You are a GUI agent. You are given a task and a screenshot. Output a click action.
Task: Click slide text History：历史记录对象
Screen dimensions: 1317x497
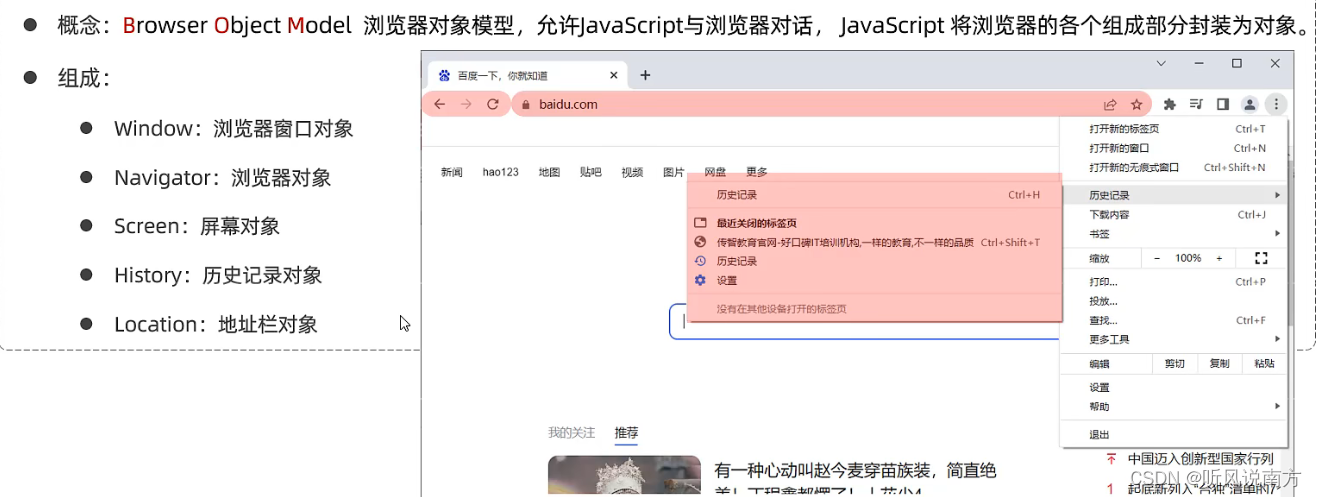coord(218,276)
